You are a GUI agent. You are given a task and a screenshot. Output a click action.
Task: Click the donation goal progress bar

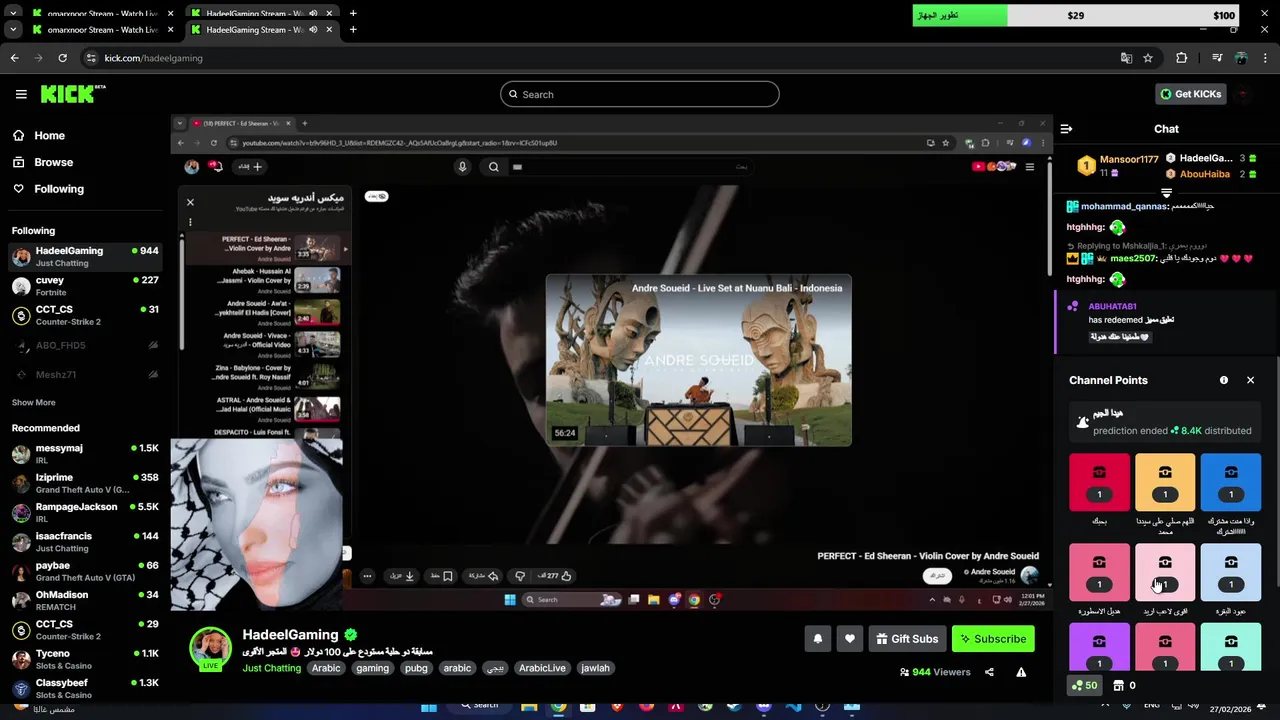point(1077,15)
